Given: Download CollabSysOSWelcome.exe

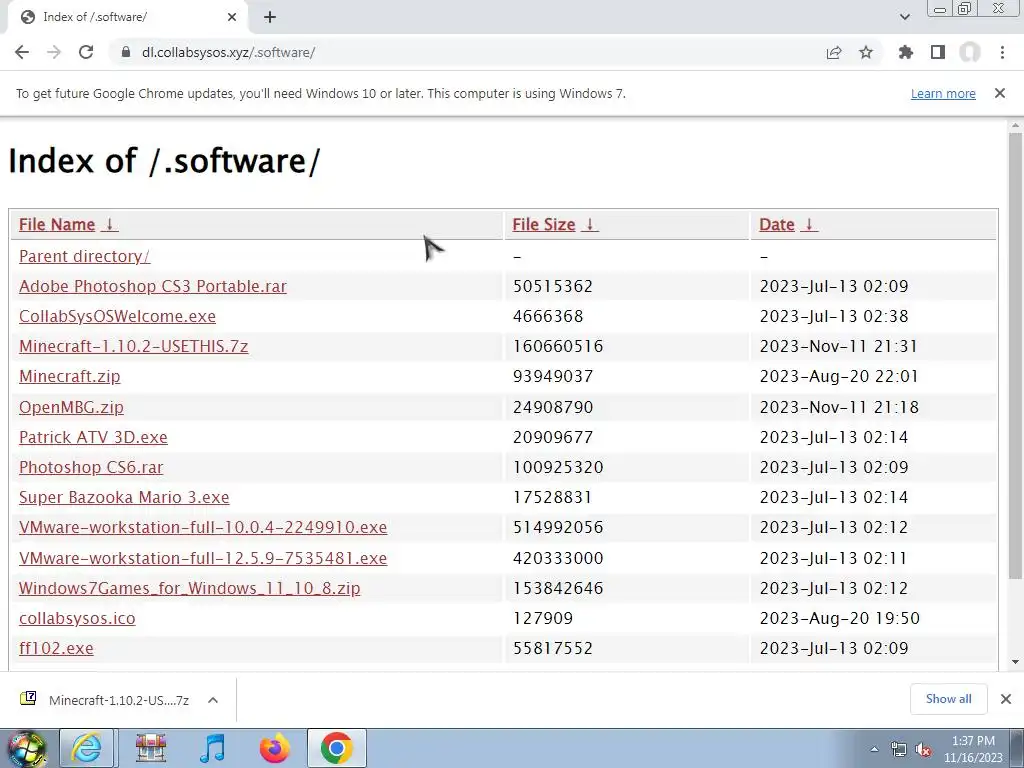Looking at the screenshot, I should click(x=118, y=316).
